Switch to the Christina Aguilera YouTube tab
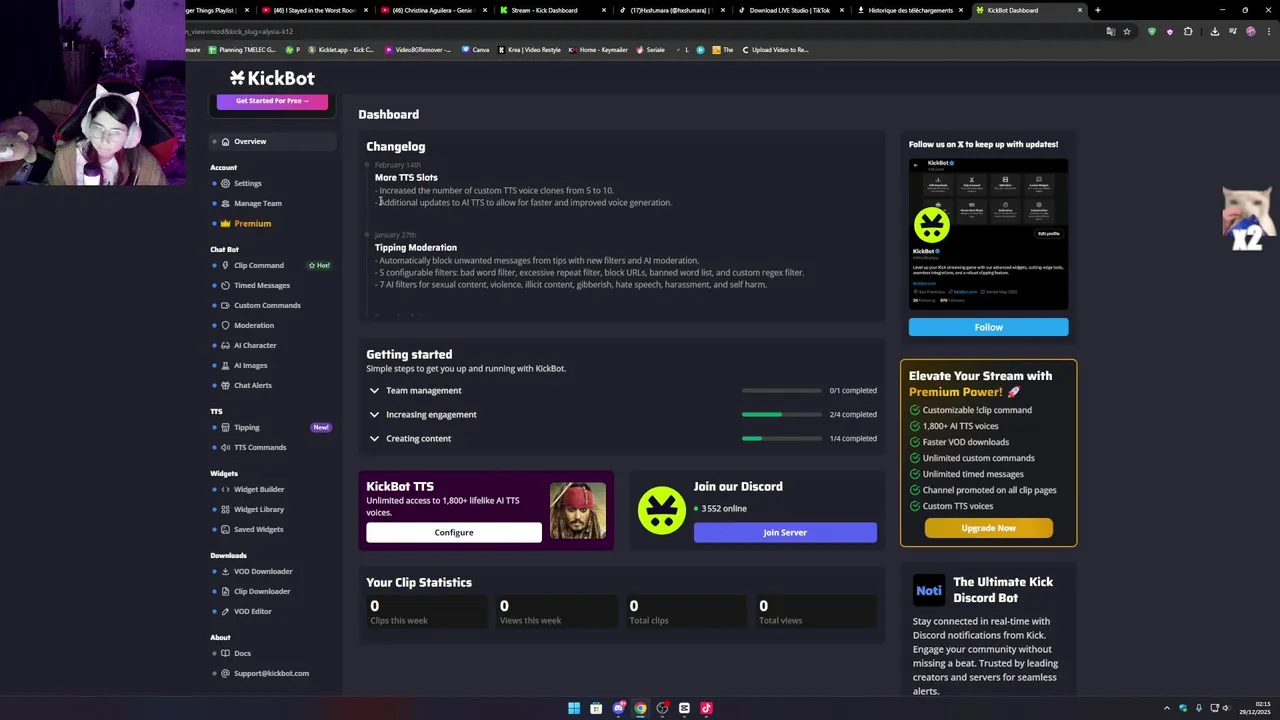The image size is (1280, 720). (x=432, y=10)
